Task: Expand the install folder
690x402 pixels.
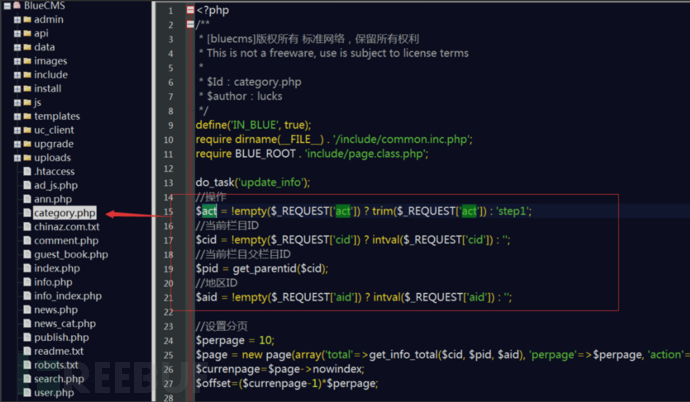Action: 15,89
